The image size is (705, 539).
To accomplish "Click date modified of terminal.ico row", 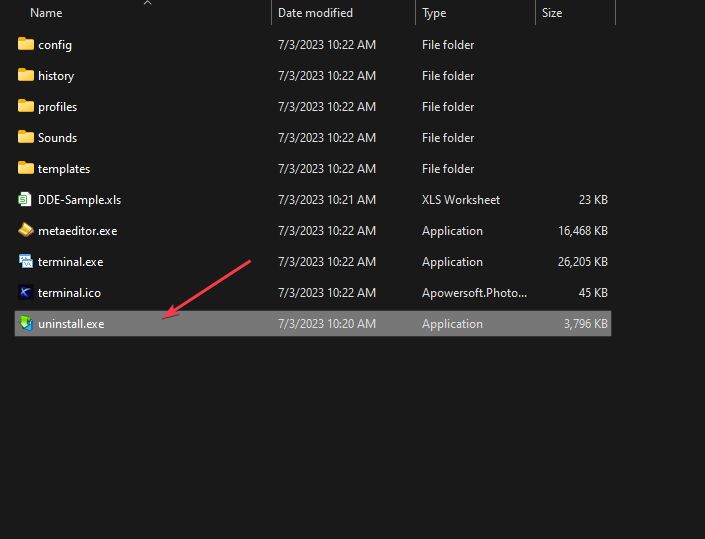I will (x=327, y=293).
